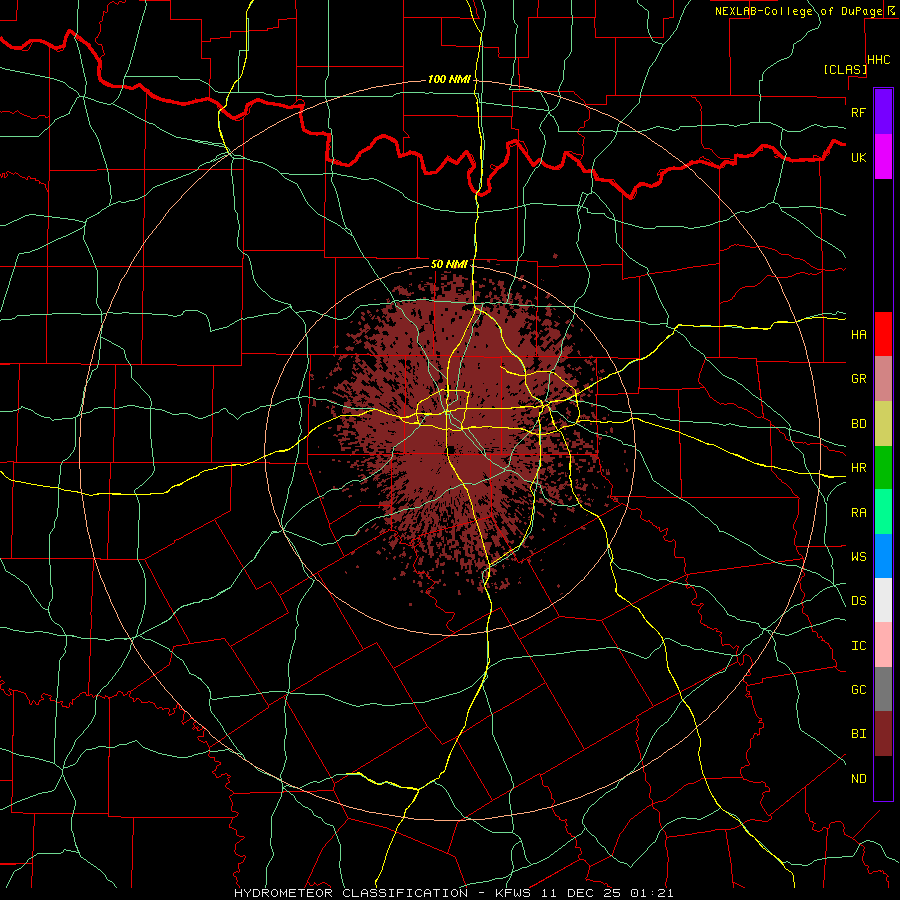Click the '11 DEC 25 01:21' timestamp
This screenshot has width=900, height=900.
(x=607, y=893)
